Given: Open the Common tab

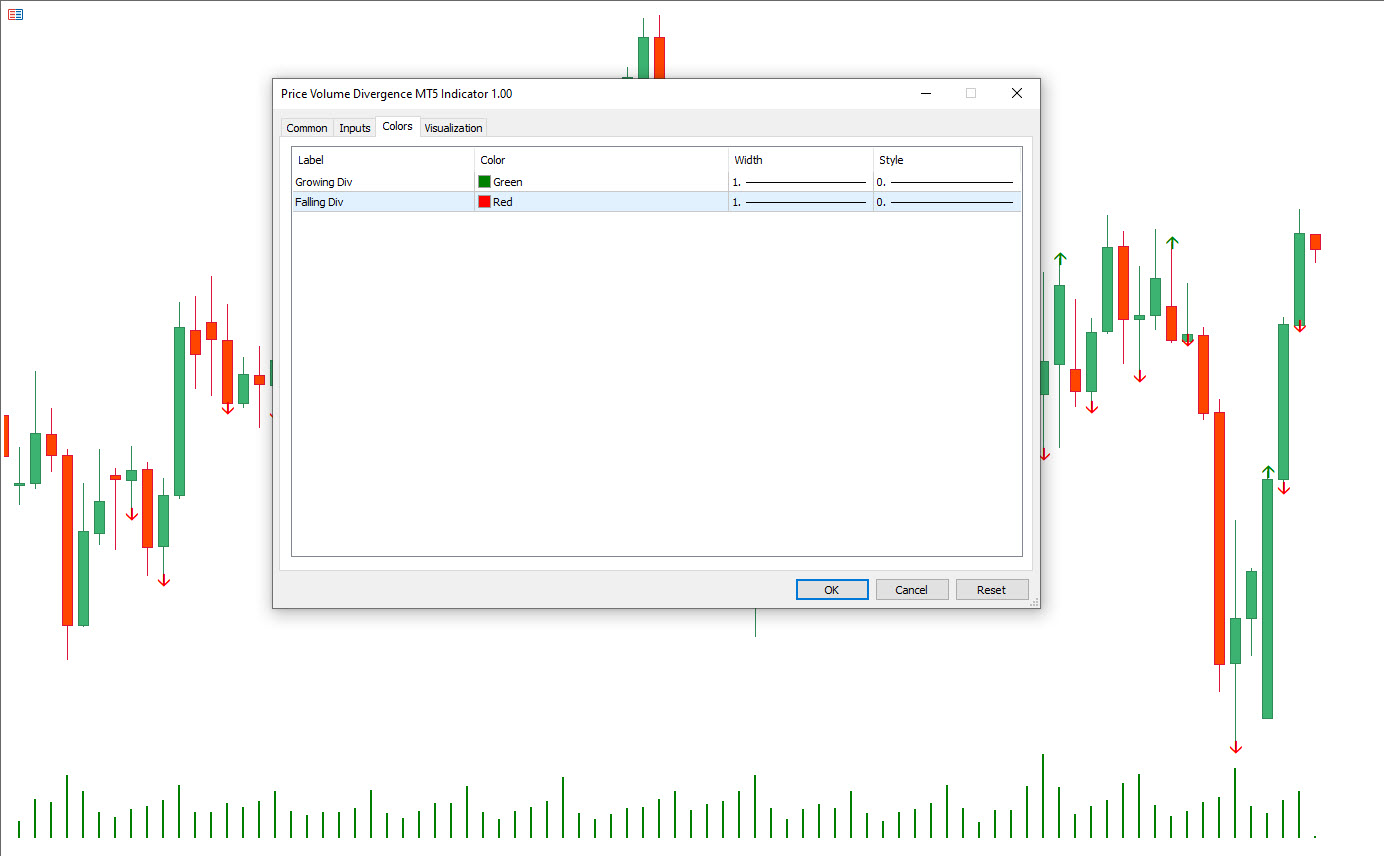Looking at the screenshot, I should 306,128.
